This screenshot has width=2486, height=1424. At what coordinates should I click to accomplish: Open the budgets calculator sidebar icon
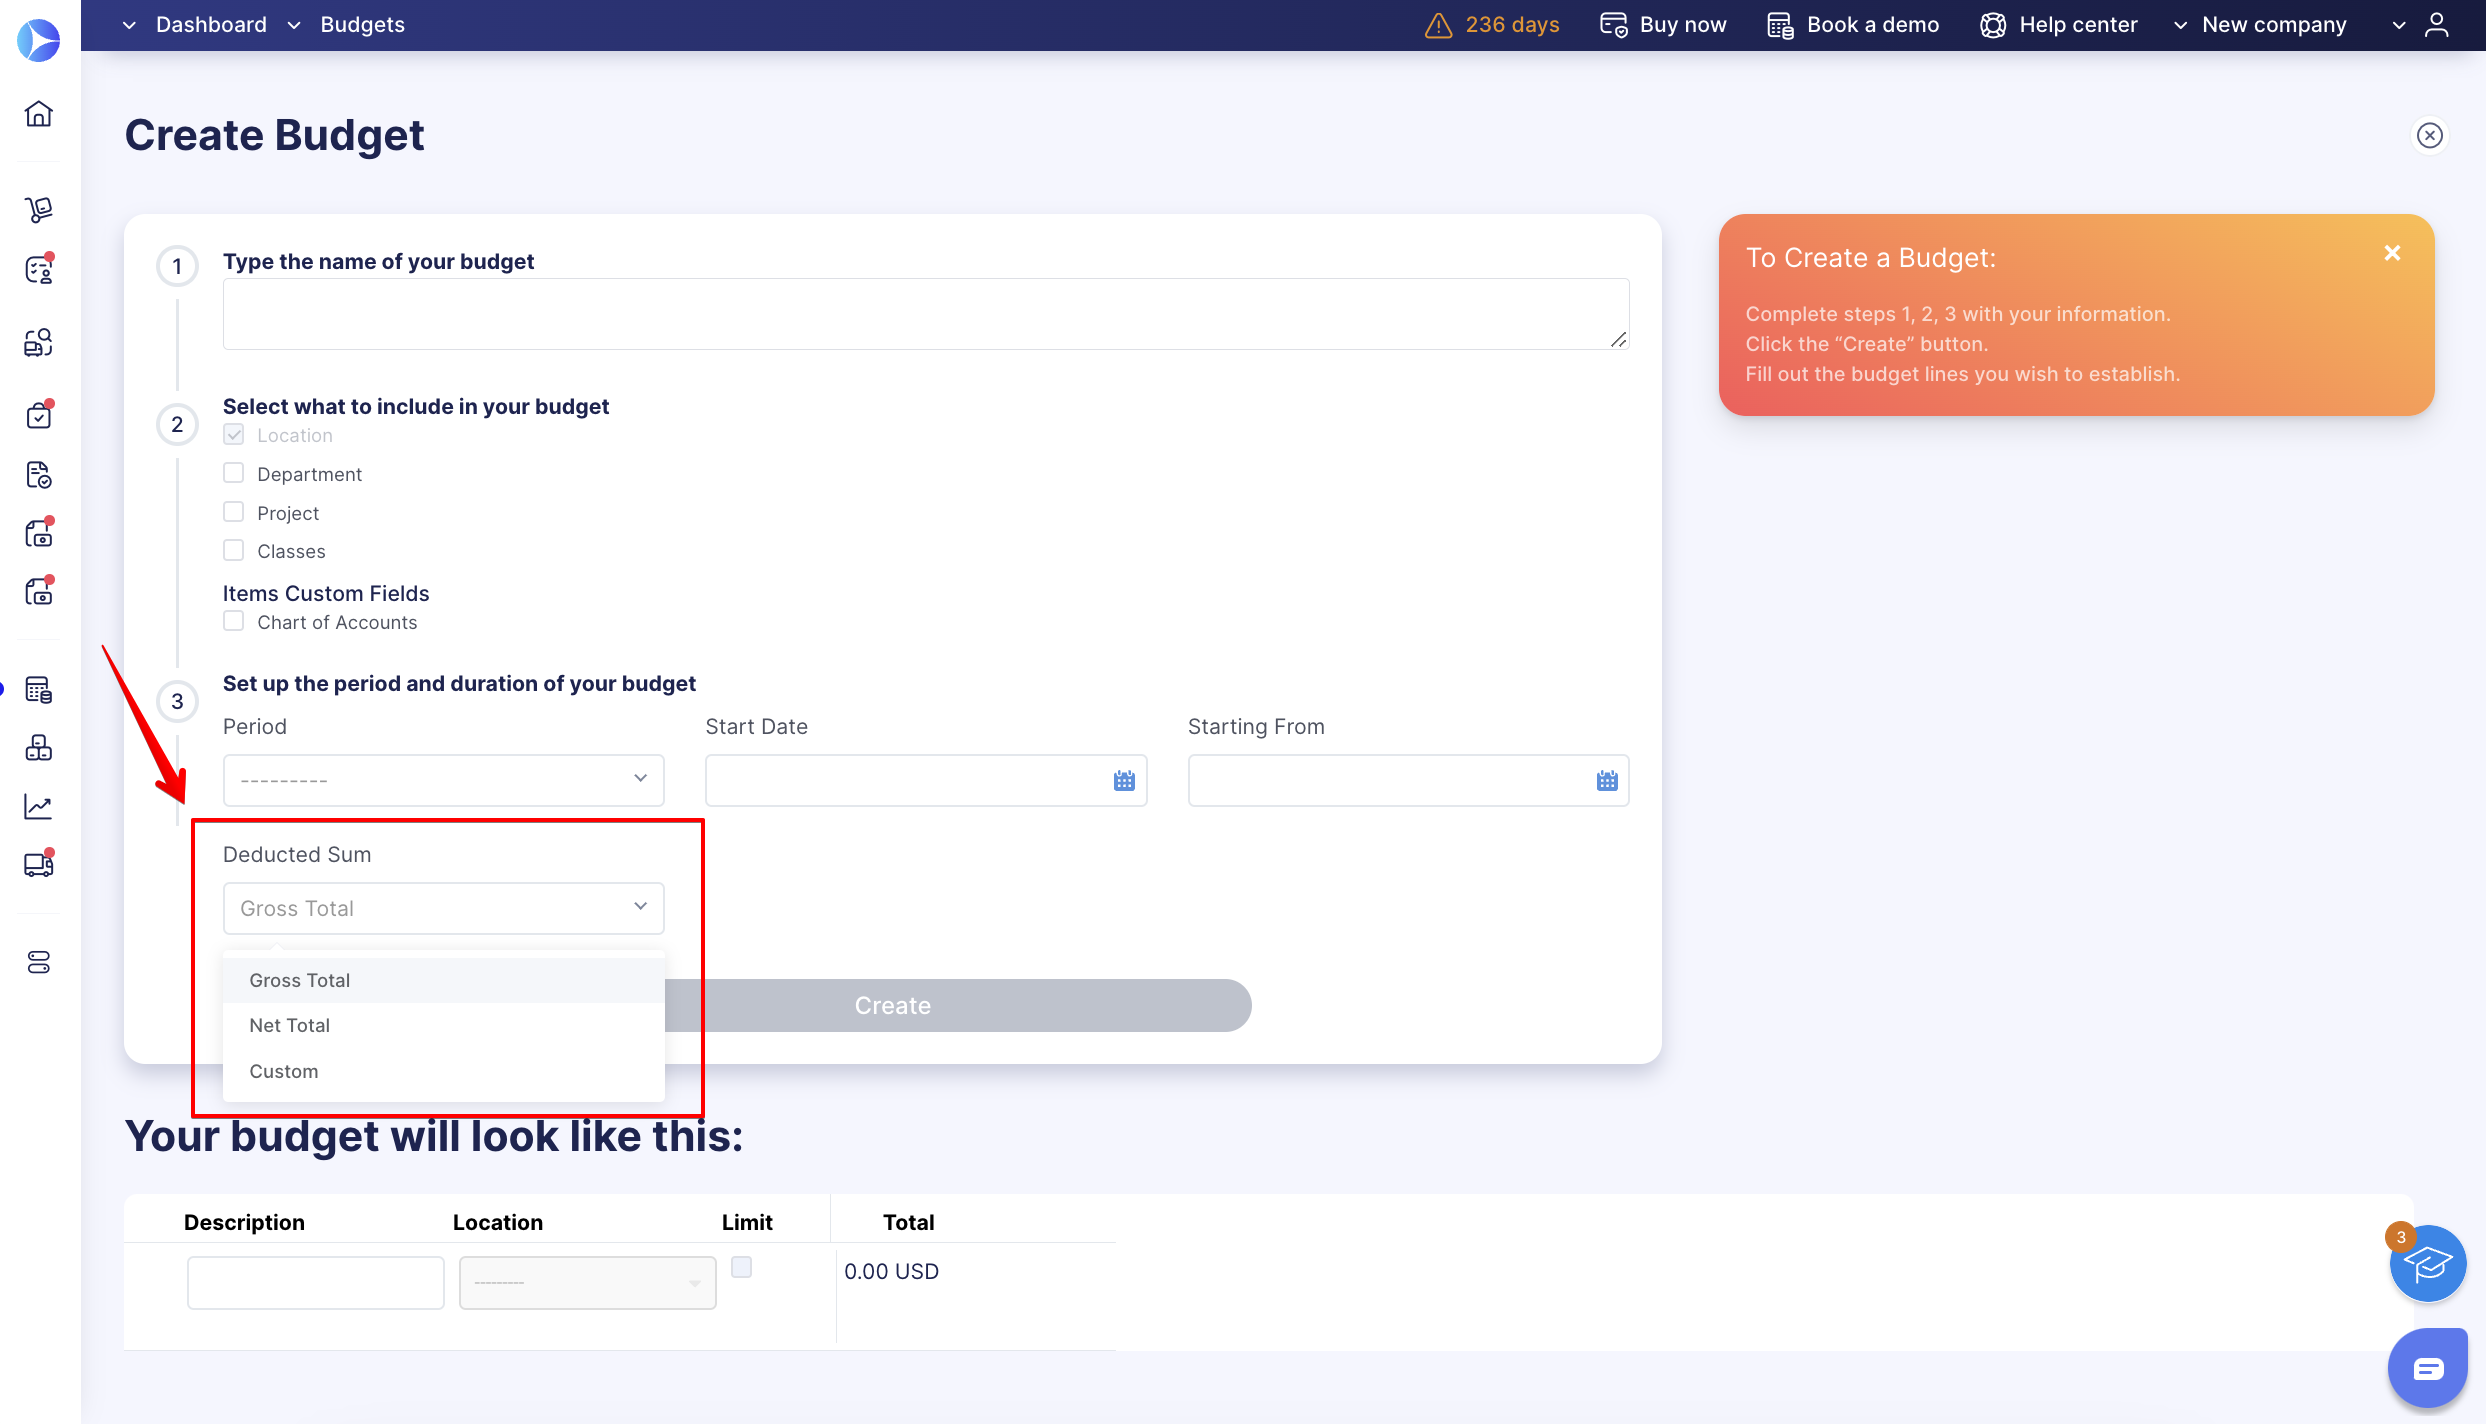[39, 690]
